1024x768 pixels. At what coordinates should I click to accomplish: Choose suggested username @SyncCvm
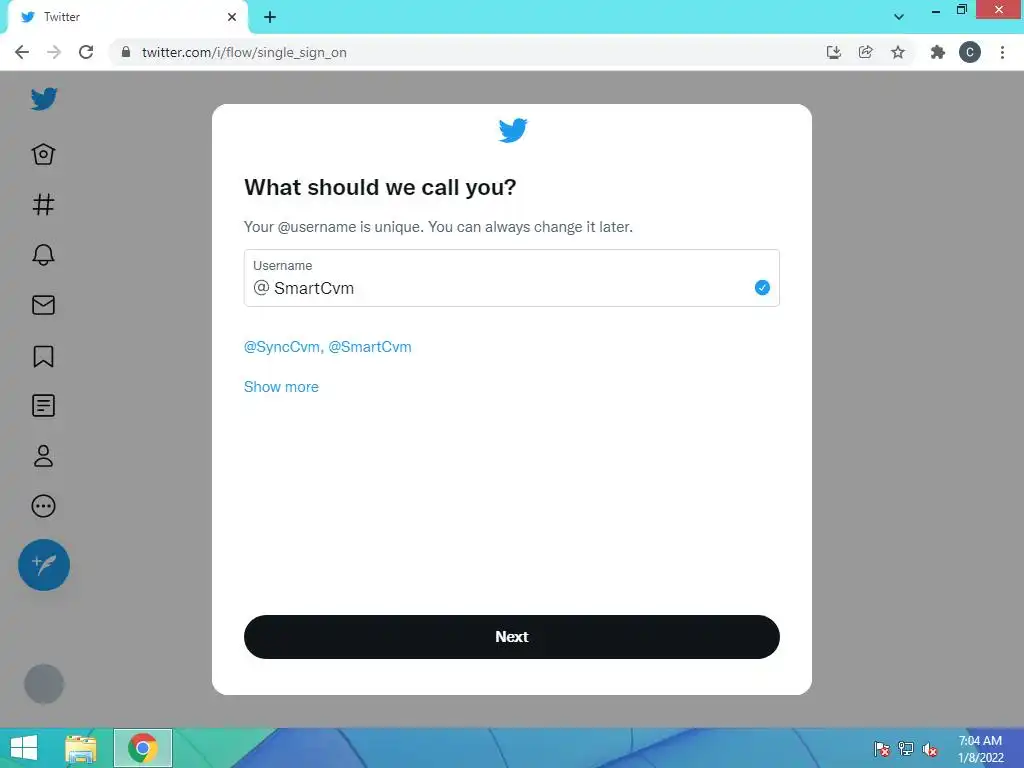tap(282, 347)
